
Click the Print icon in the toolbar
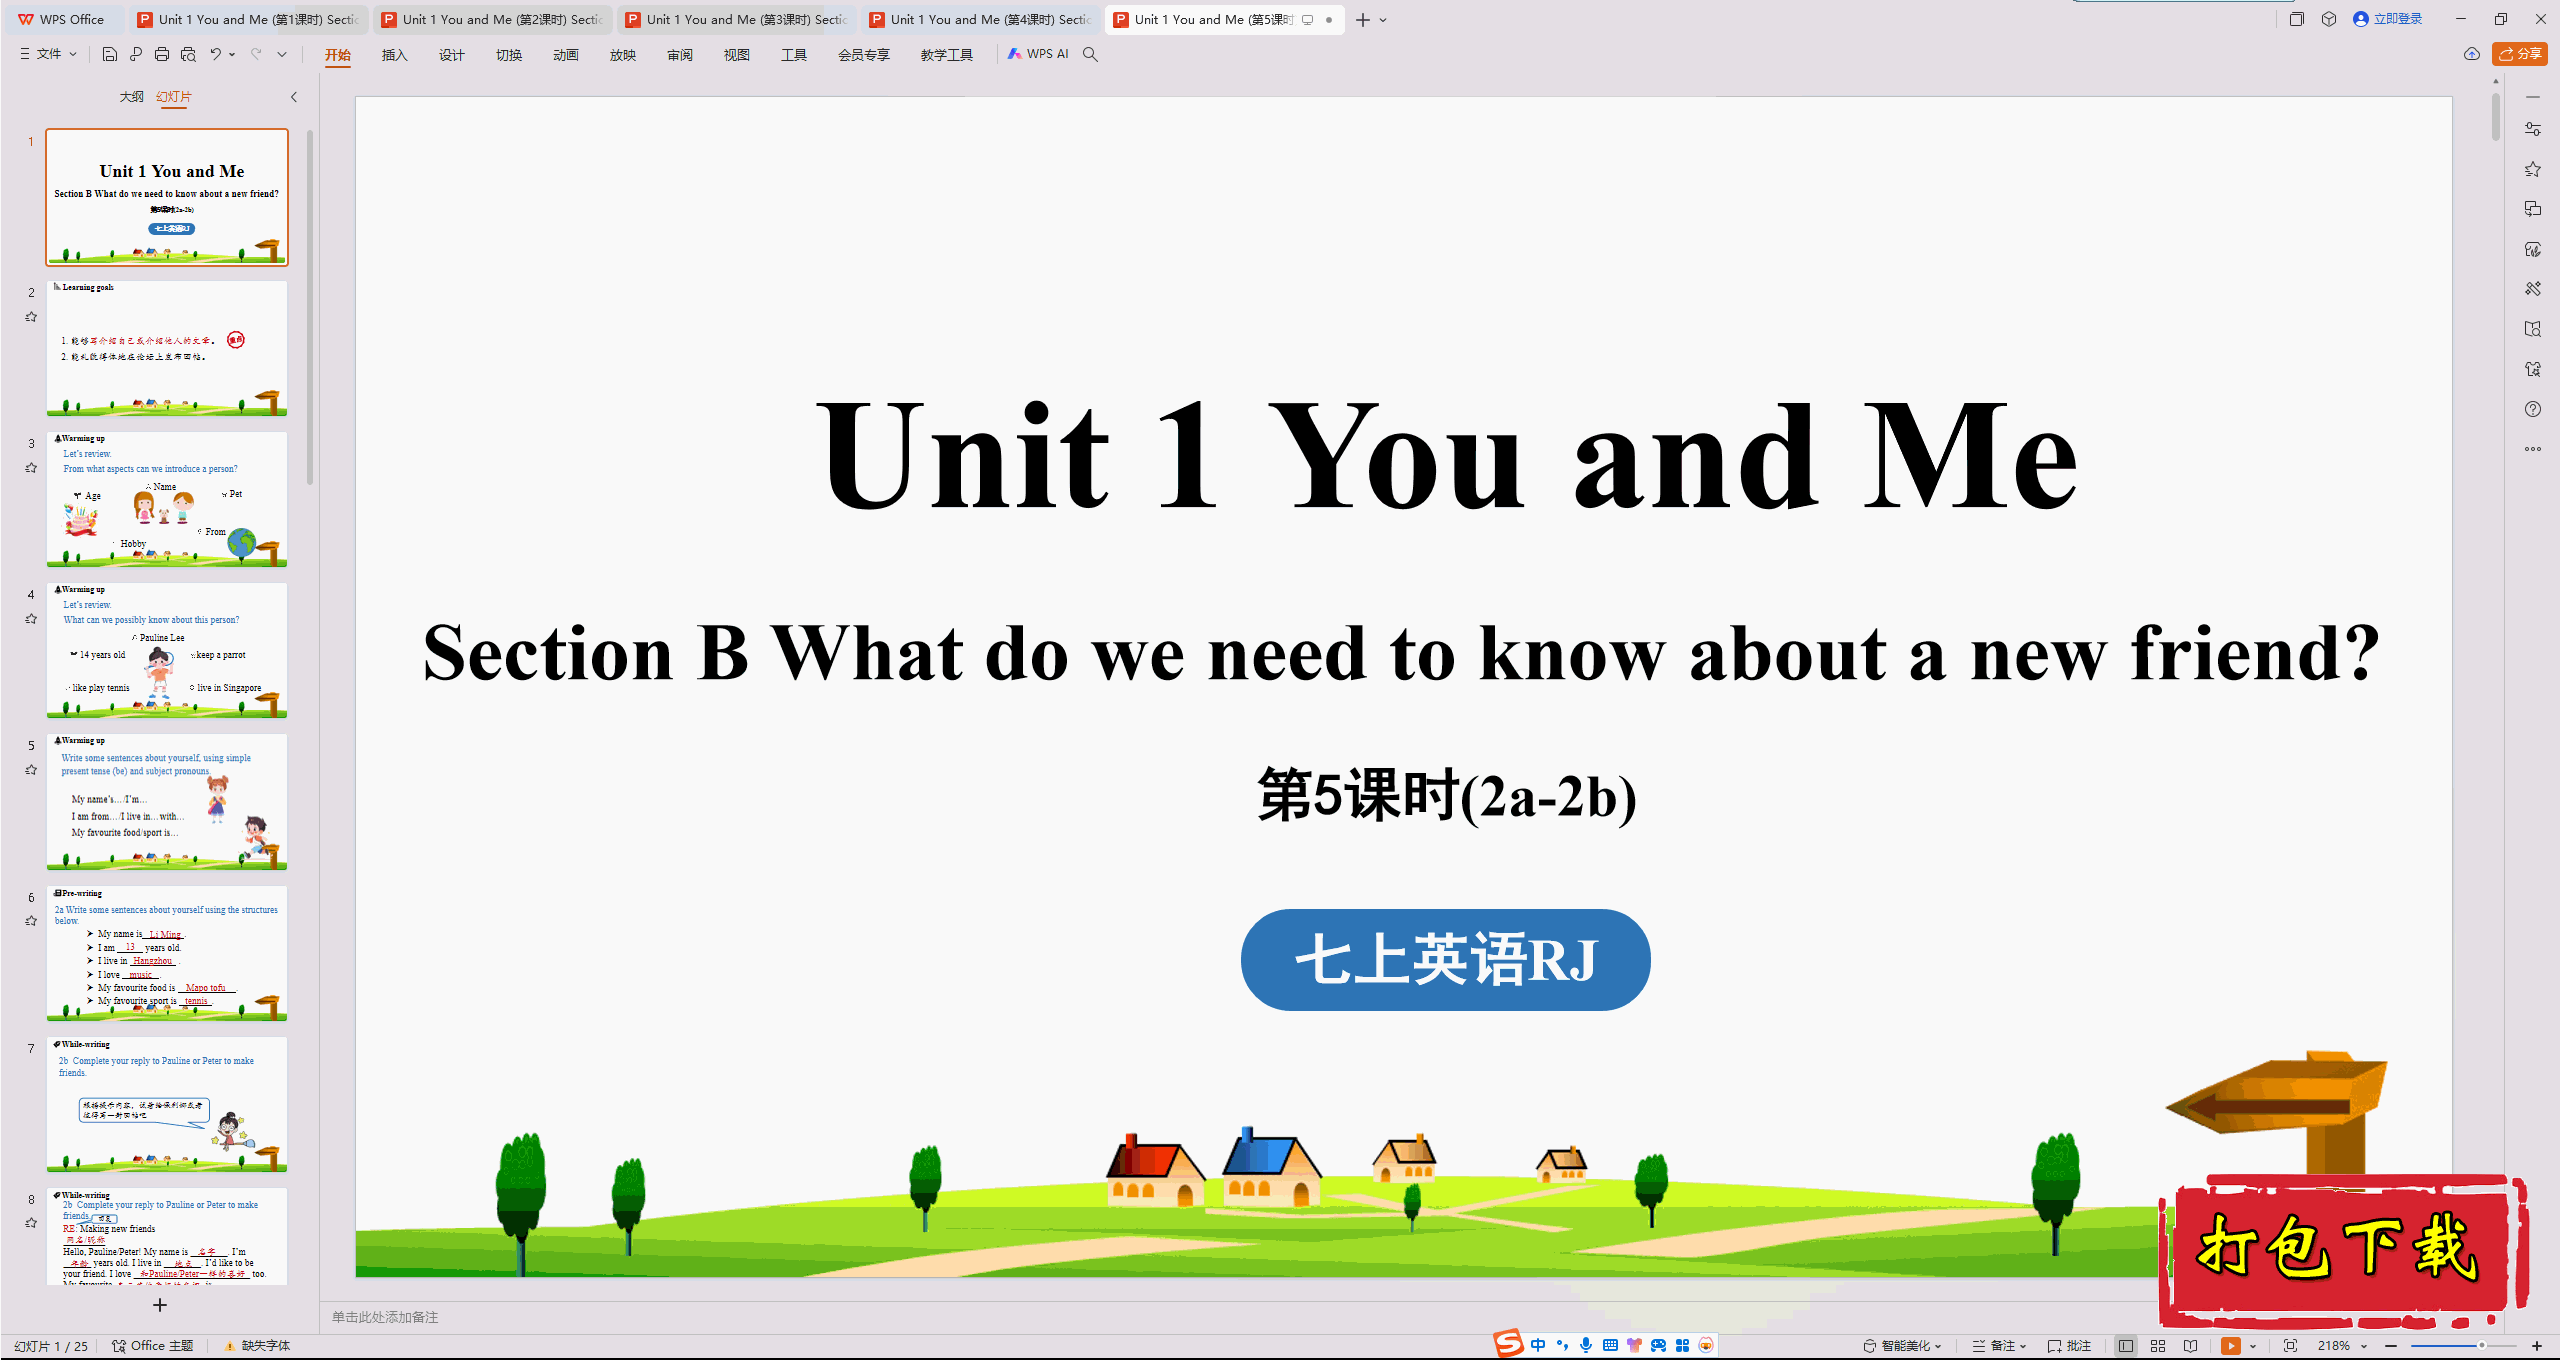click(162, 54)
